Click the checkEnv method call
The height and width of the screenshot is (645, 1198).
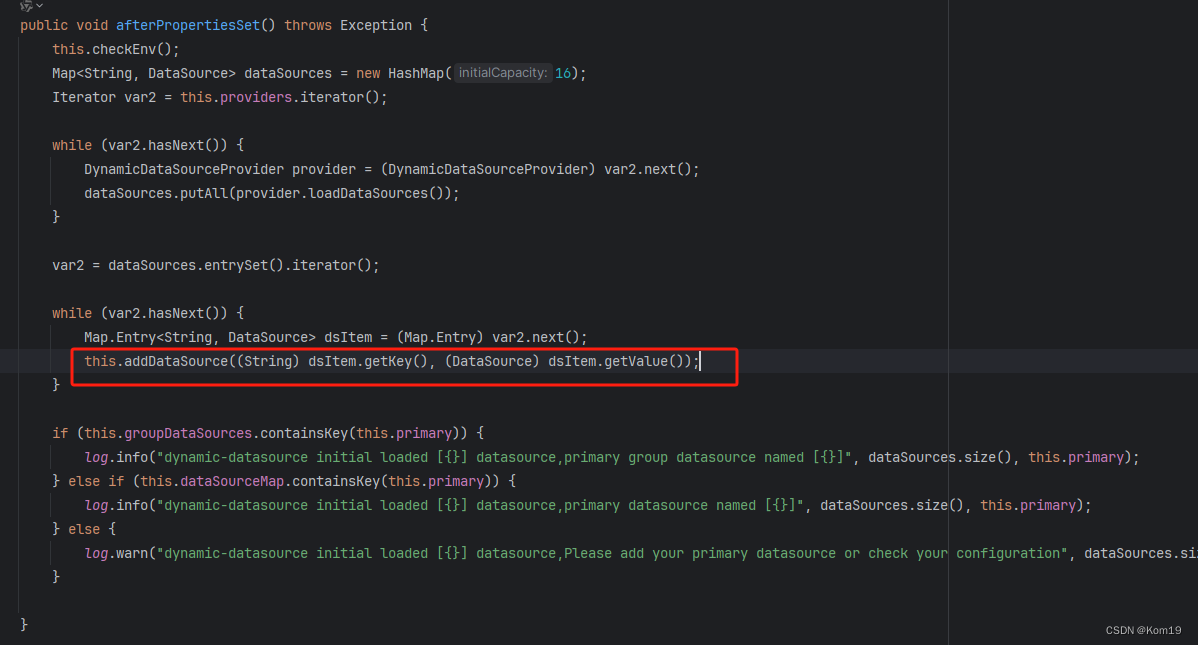124,50
